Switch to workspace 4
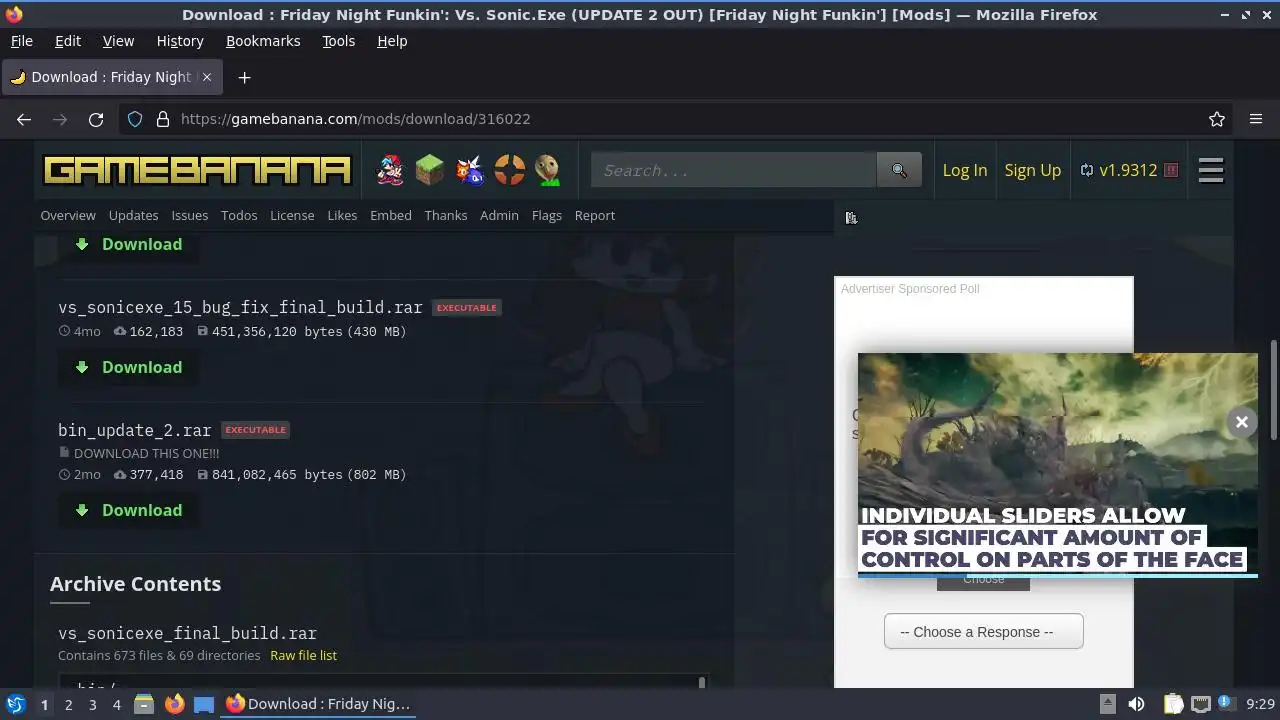1280x720 pixels. point(116,704)
